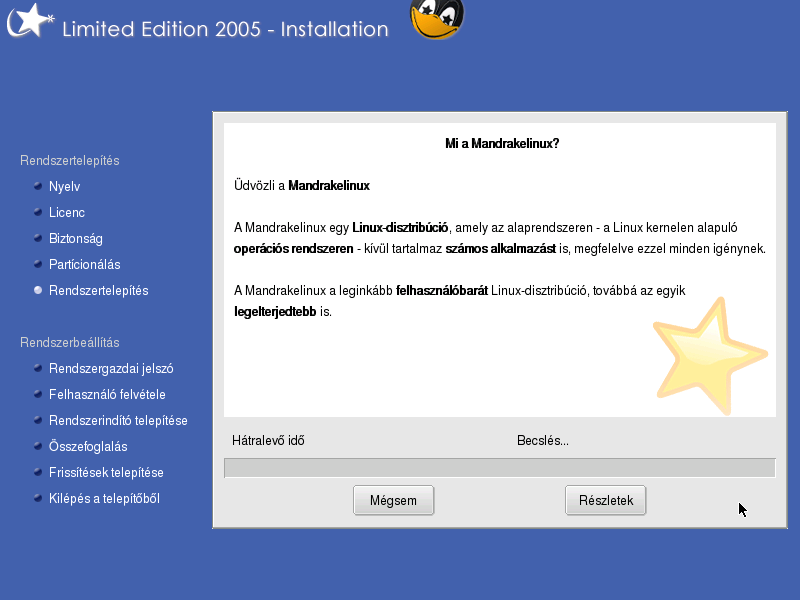
Task: Click the bold 'operációs rendszeren' text
Action: tap(293, 249)
